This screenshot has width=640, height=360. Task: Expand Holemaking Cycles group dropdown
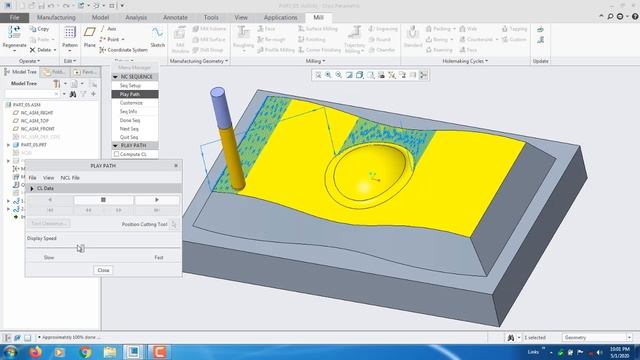(x=465, y=61)
